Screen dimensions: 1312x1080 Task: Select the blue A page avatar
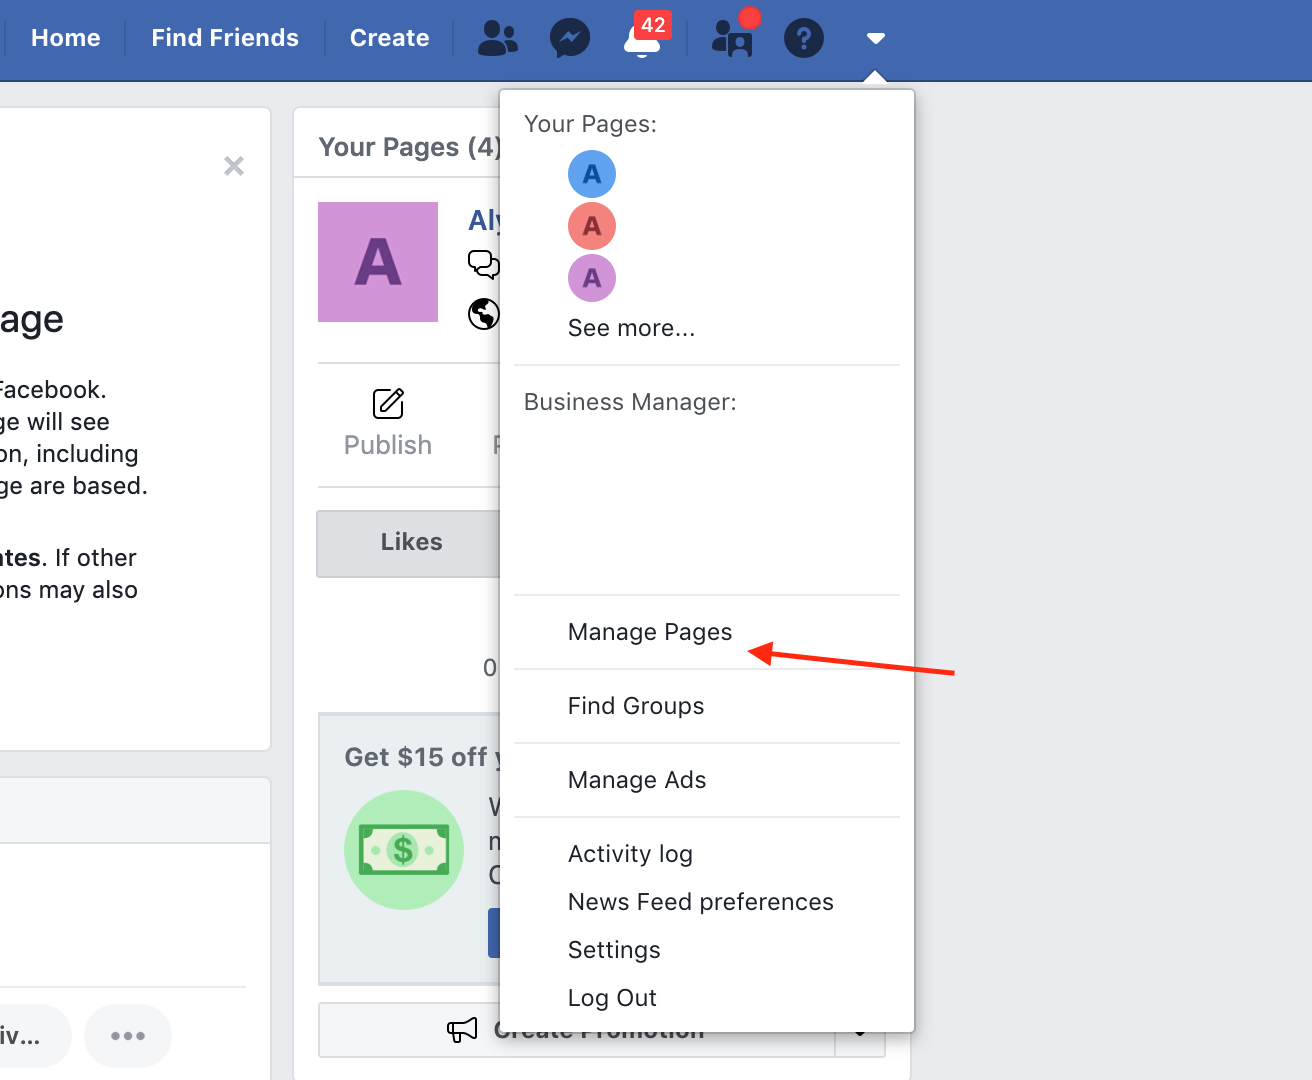point(592,174)
